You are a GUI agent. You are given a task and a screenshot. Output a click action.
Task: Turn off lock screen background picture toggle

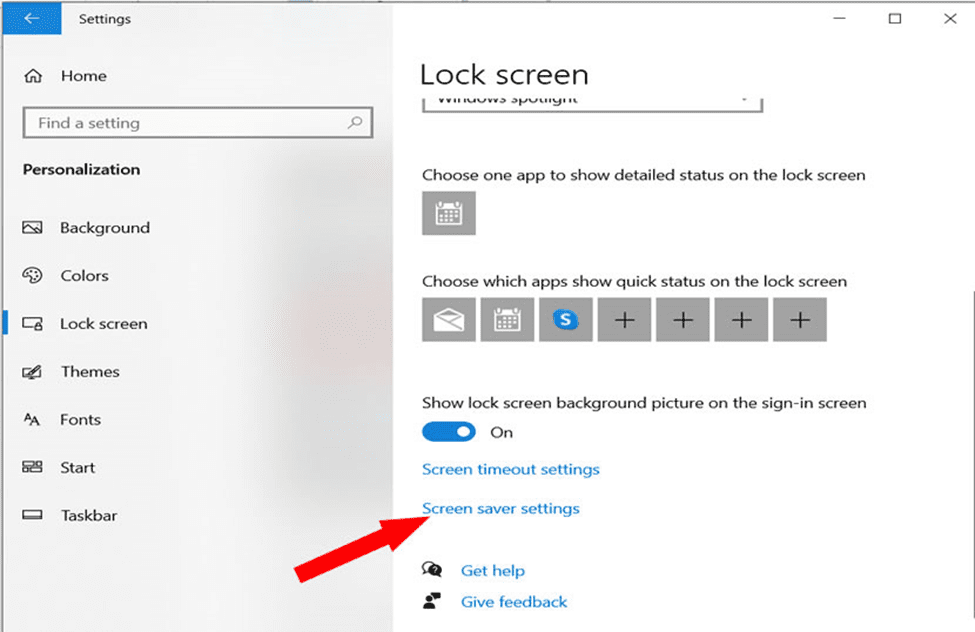point(448,432)
